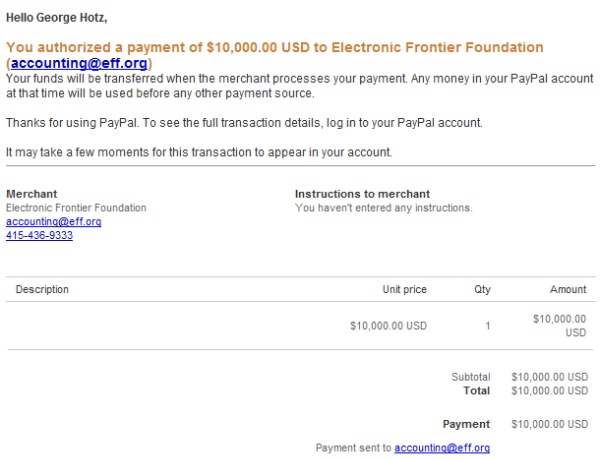
Task: Select the bold 'Merchant' section heading
Action: 31,194
